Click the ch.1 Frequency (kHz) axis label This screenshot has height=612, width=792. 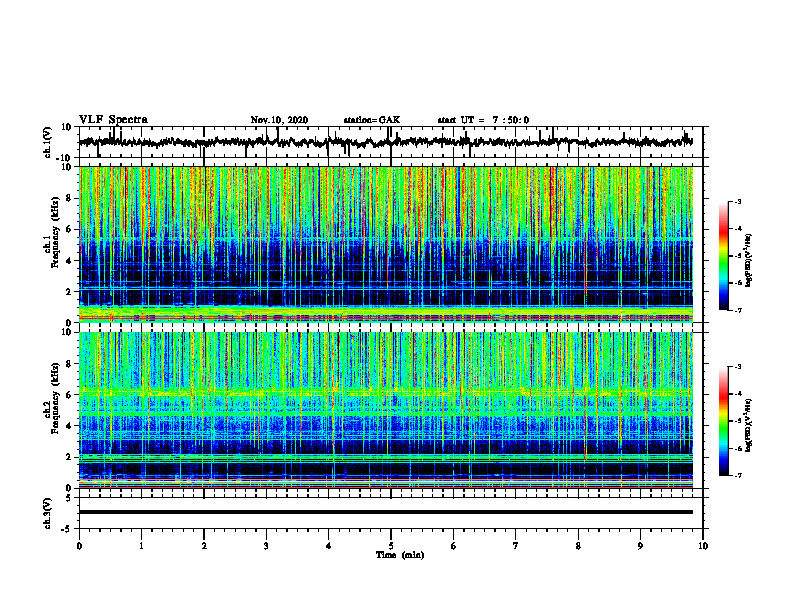coord(52,231)
